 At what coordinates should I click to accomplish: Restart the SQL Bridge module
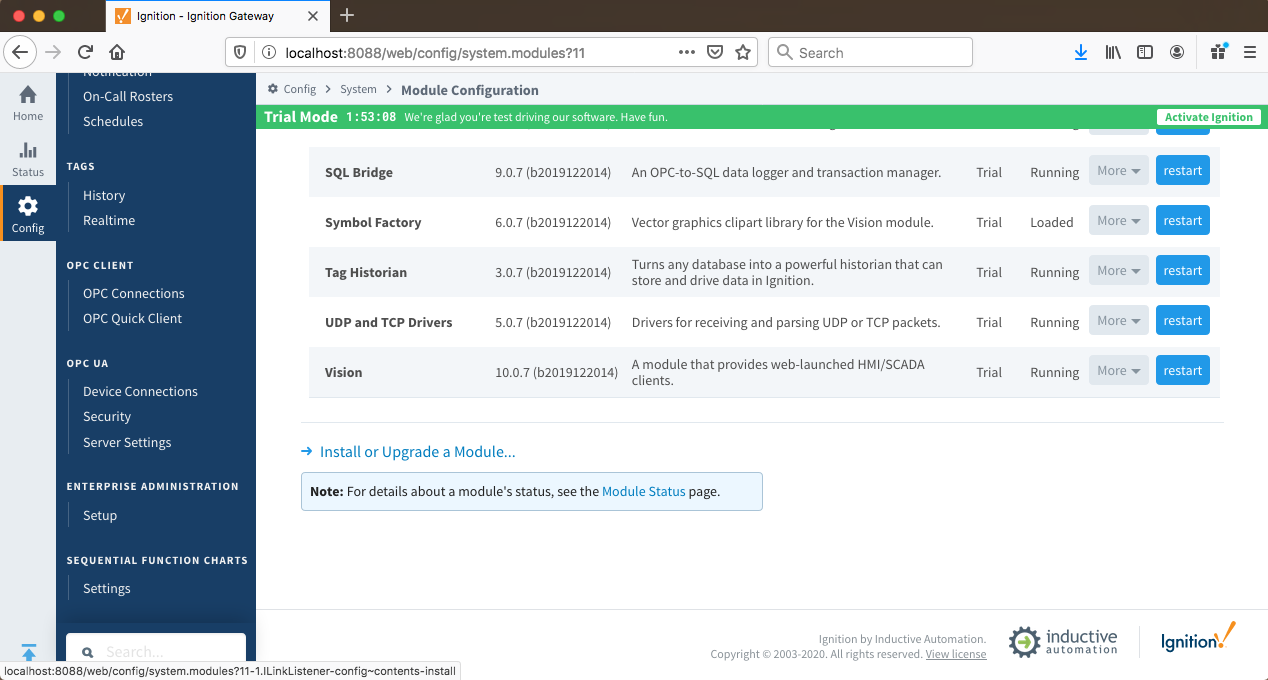[1182, 171]
